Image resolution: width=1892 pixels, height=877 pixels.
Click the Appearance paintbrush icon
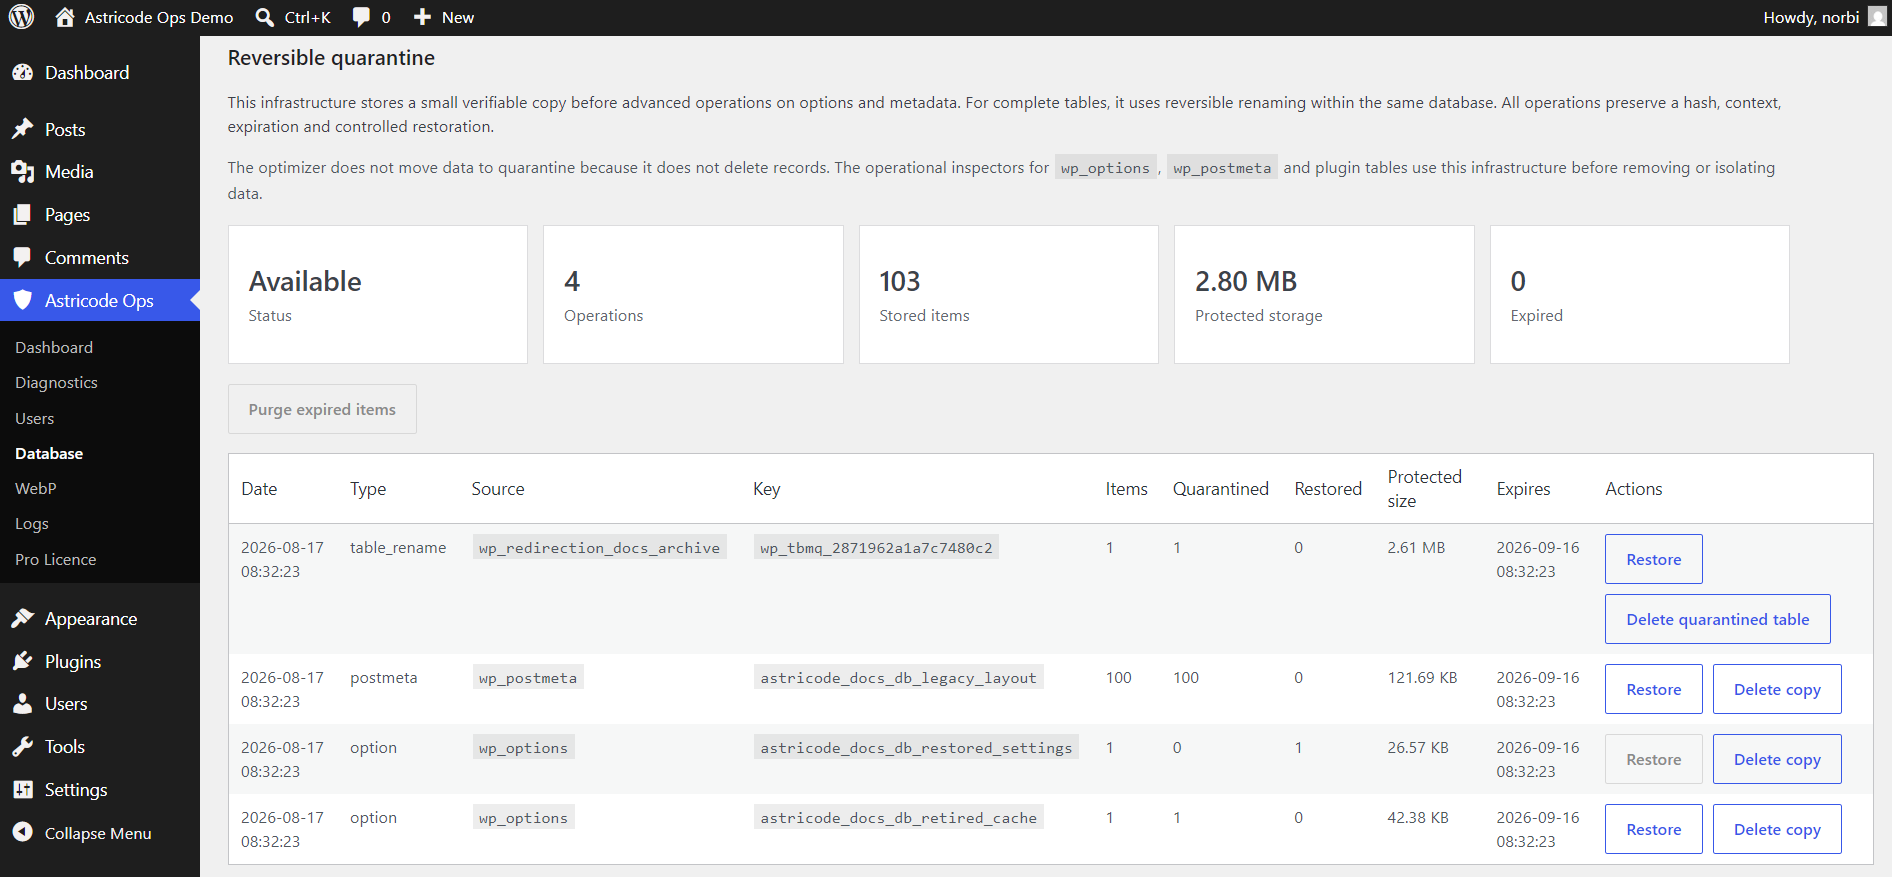22,618
